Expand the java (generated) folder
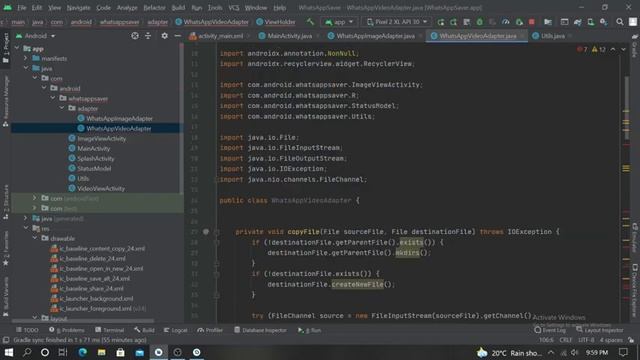This screenshot has height=360, width=640. pos(26,218)
